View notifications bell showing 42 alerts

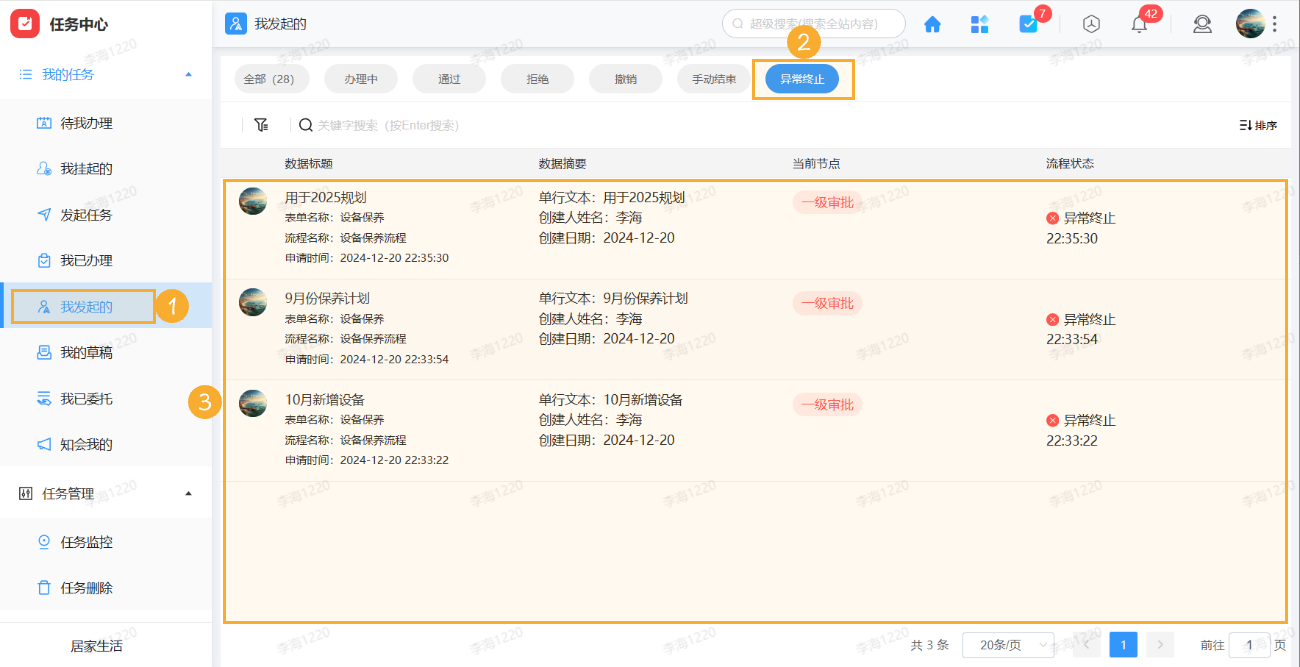pyautogui.click(x=1138, y=23)
